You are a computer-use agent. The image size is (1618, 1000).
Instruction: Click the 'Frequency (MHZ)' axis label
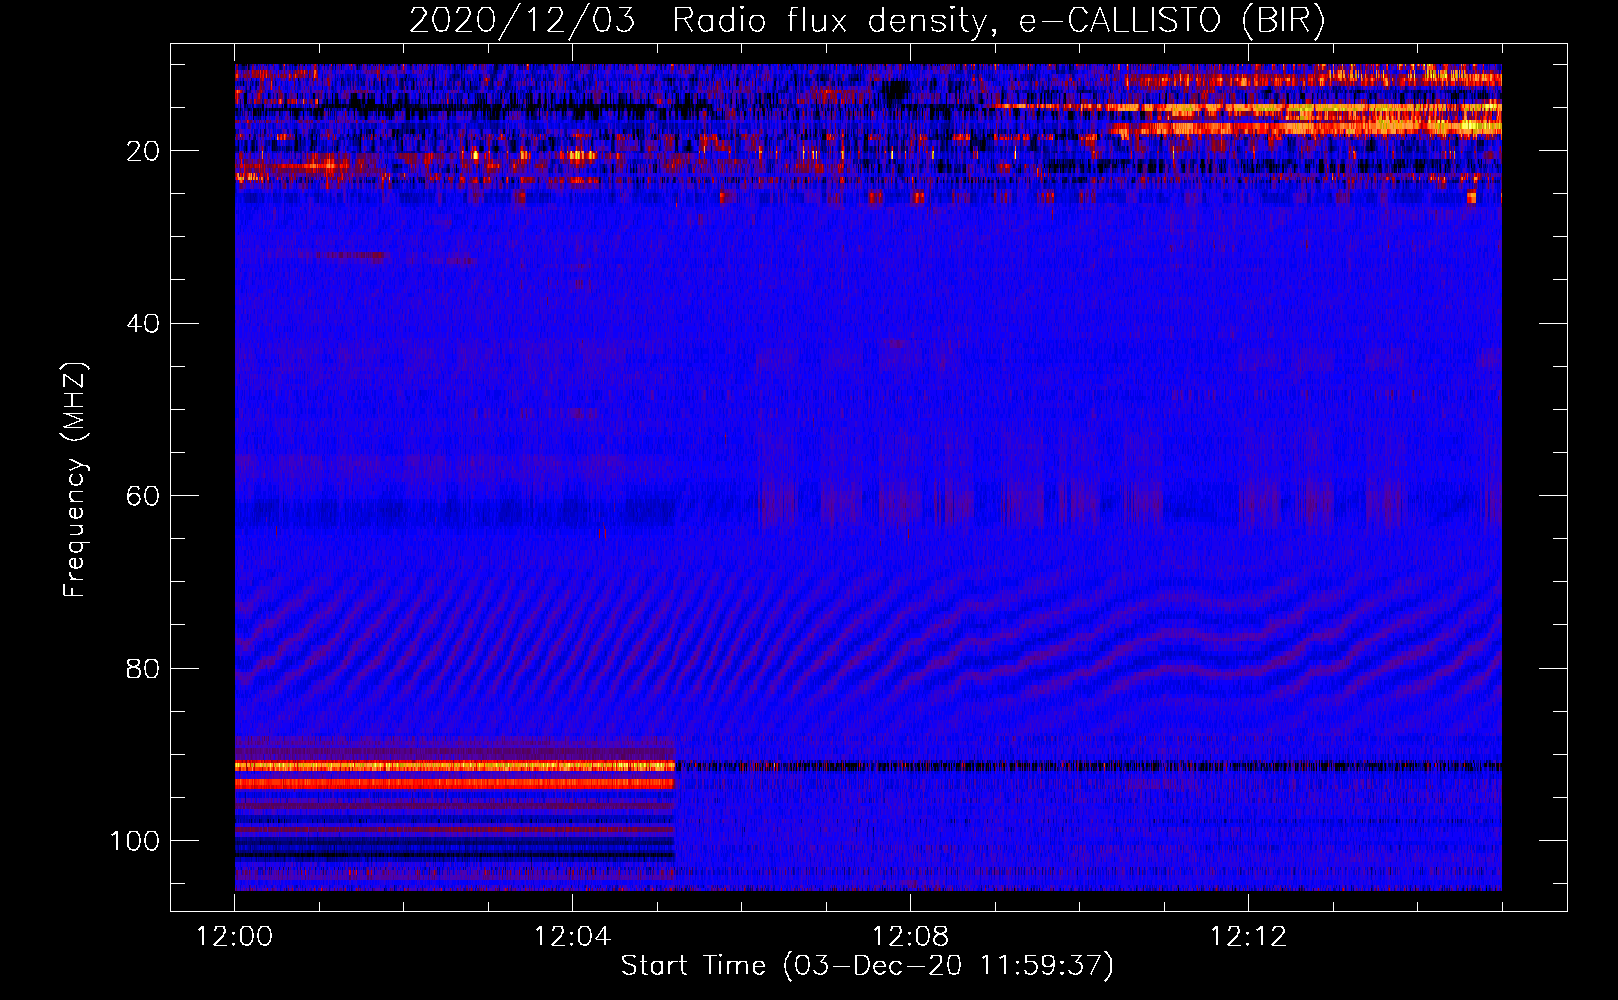click(75, 480)
